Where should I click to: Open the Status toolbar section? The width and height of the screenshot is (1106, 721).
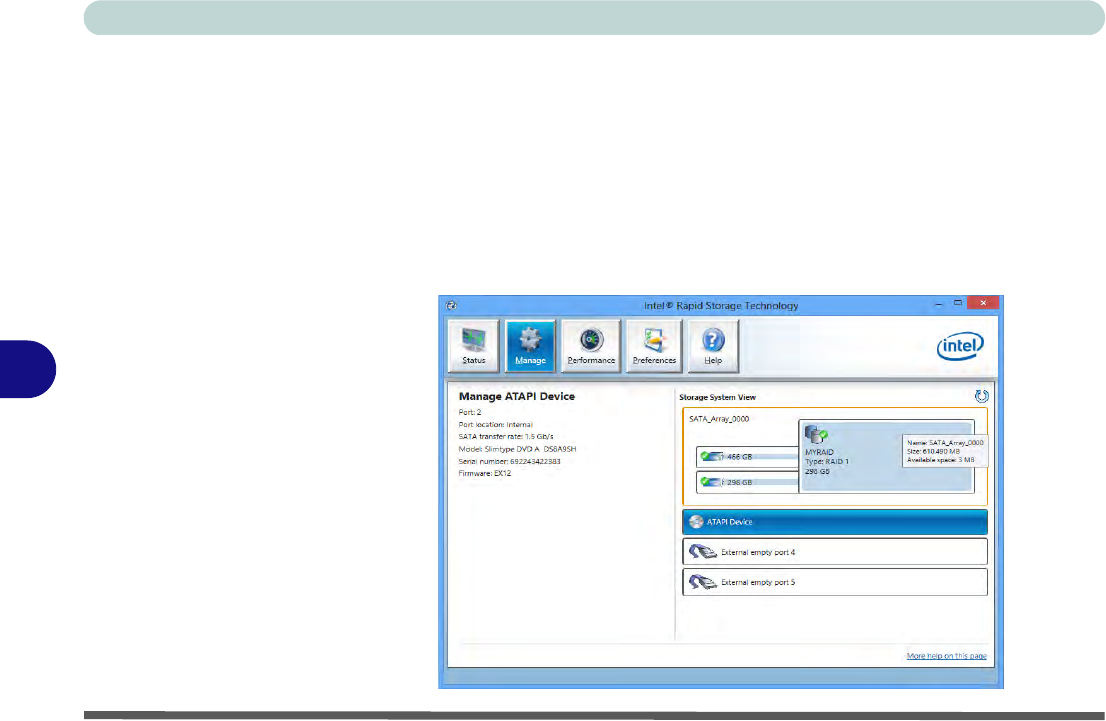point(473,346)
